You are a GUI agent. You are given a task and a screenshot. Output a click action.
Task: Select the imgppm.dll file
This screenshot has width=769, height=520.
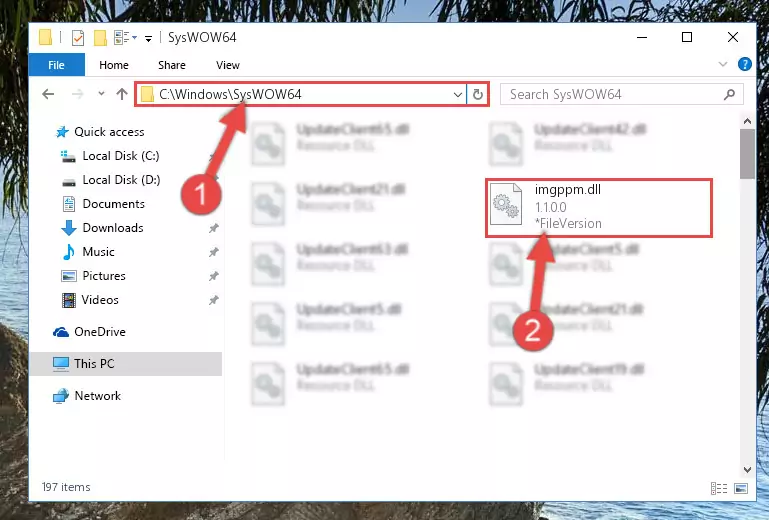tap(598, 208)
